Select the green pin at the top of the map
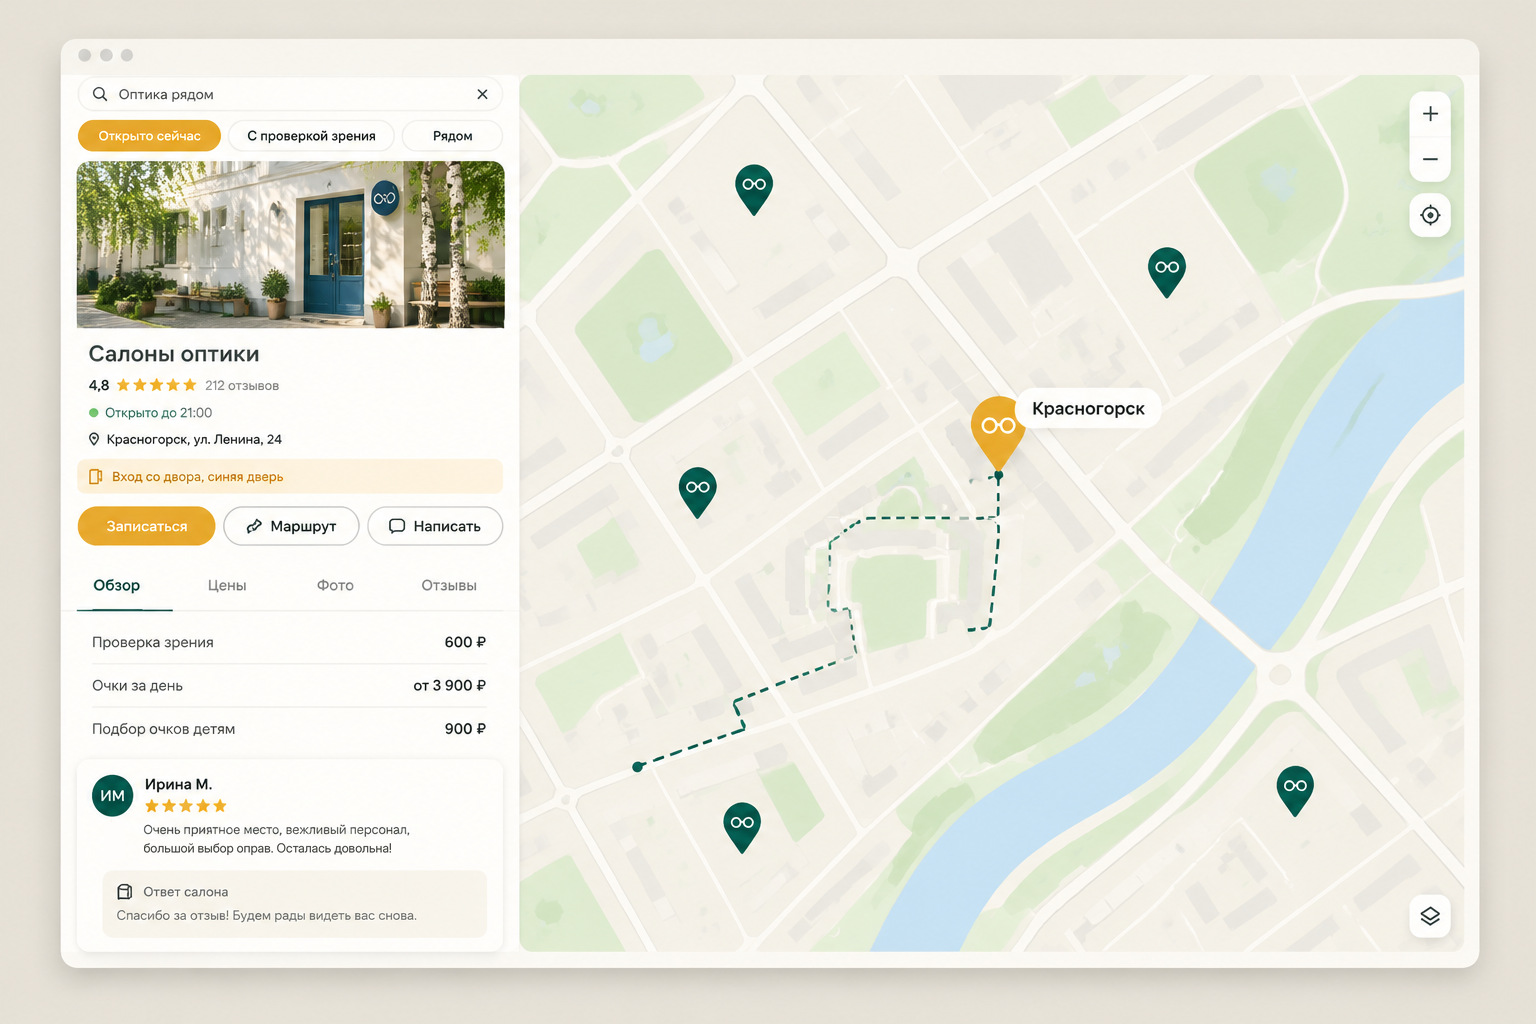Image resolution: width=1536 pixels, height=1024 pixels. (754, 189)
